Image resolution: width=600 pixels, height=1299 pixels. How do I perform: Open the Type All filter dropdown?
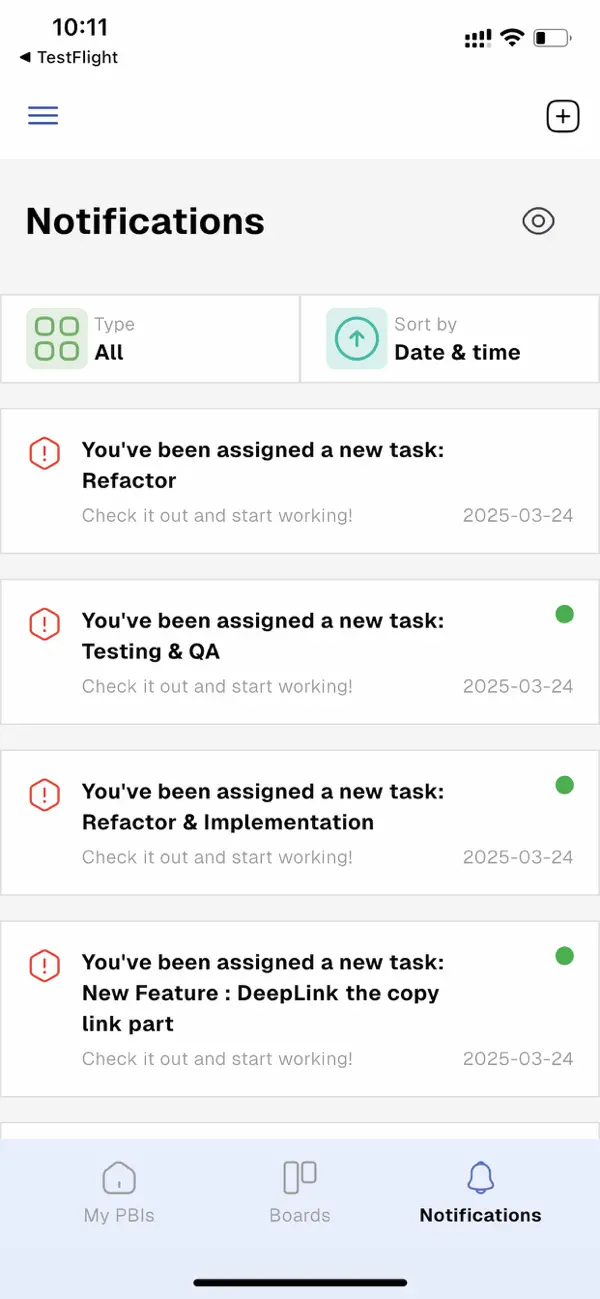point(150,338)
